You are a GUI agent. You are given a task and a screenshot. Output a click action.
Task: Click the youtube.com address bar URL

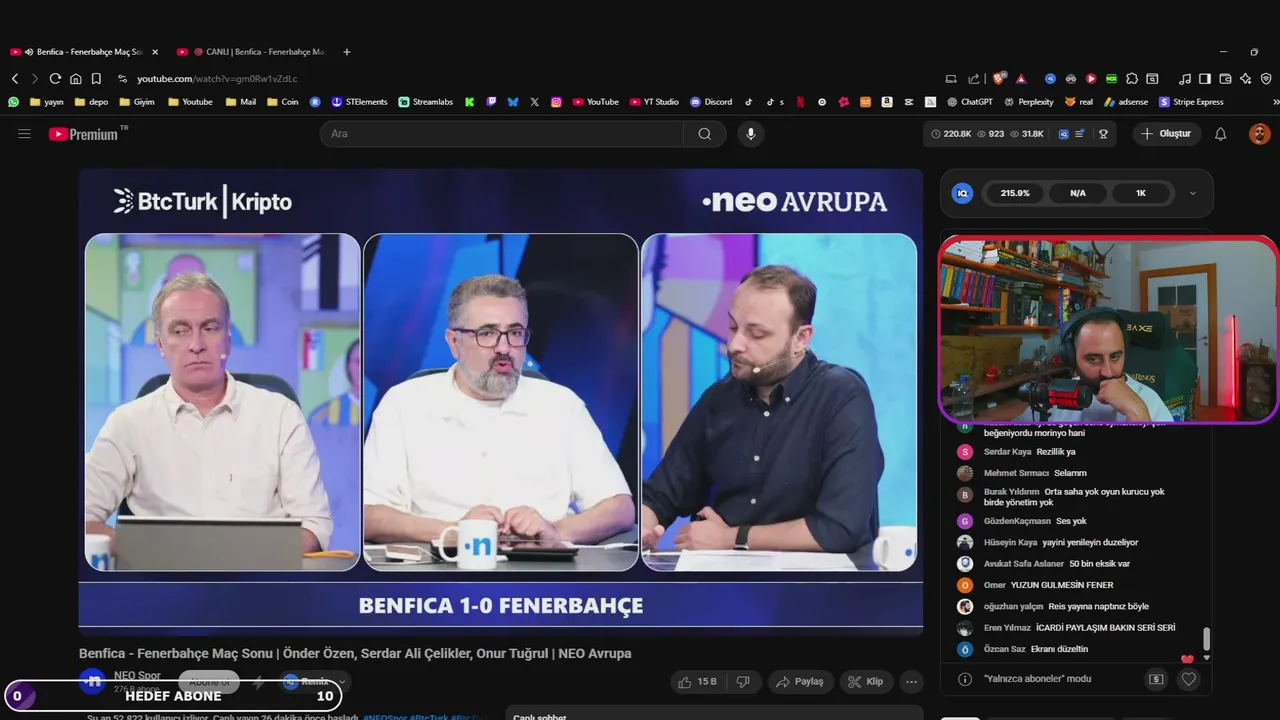[x=217, y=79]
